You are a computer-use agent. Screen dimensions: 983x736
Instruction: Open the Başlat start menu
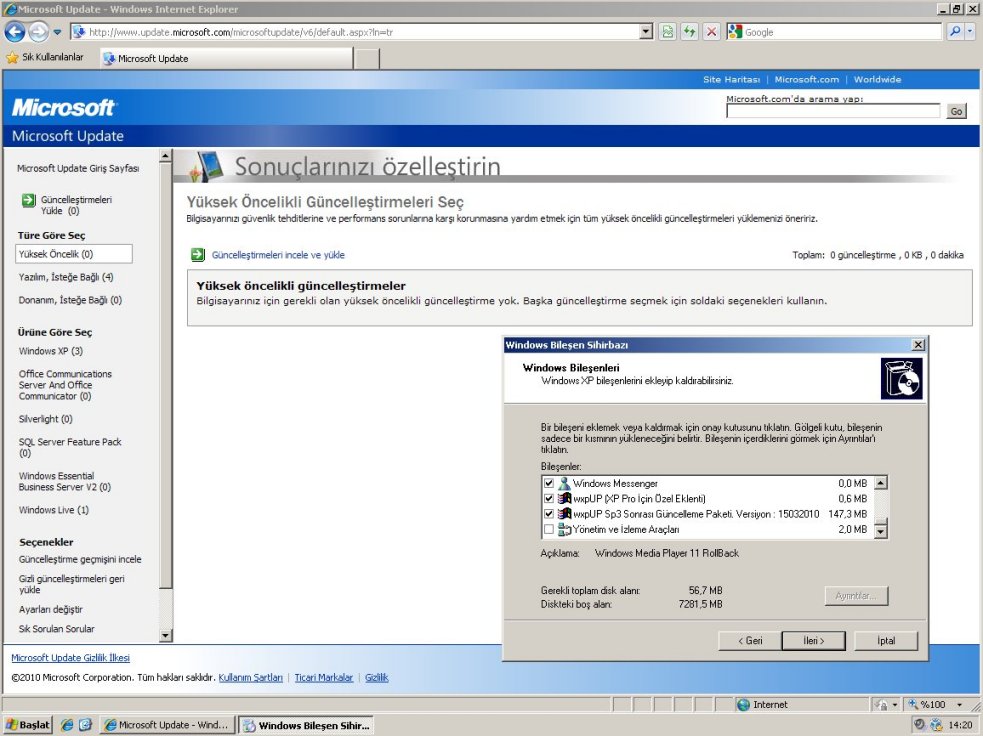pyautogui.click(x=28, y=725)
